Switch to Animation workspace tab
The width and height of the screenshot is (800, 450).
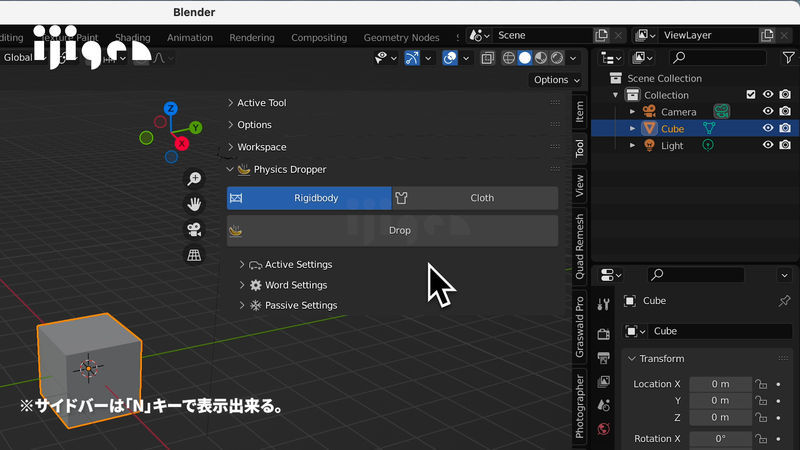[x=190, y=38]
